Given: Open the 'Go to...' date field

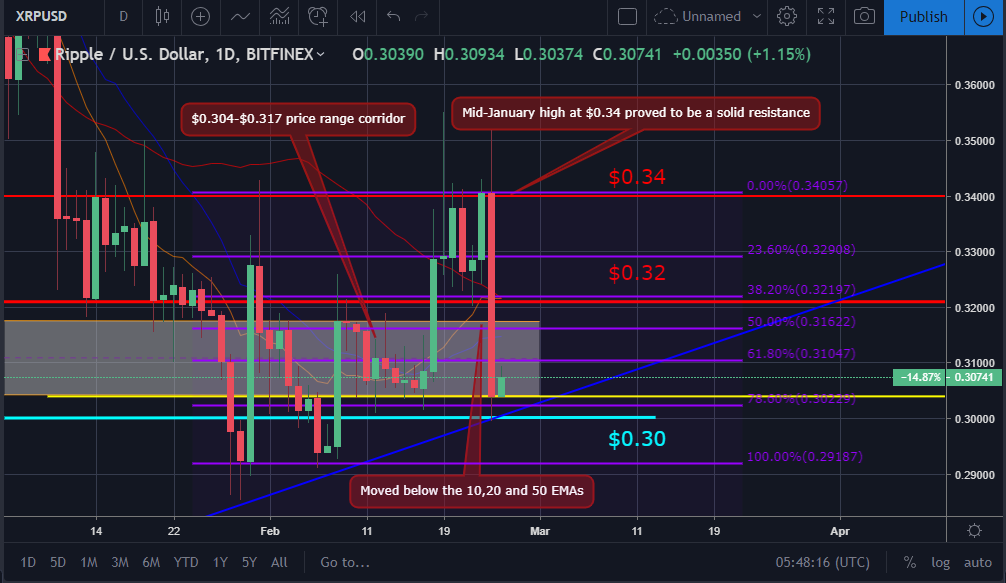Looking at the screenshot, I should tap(344, 562).
